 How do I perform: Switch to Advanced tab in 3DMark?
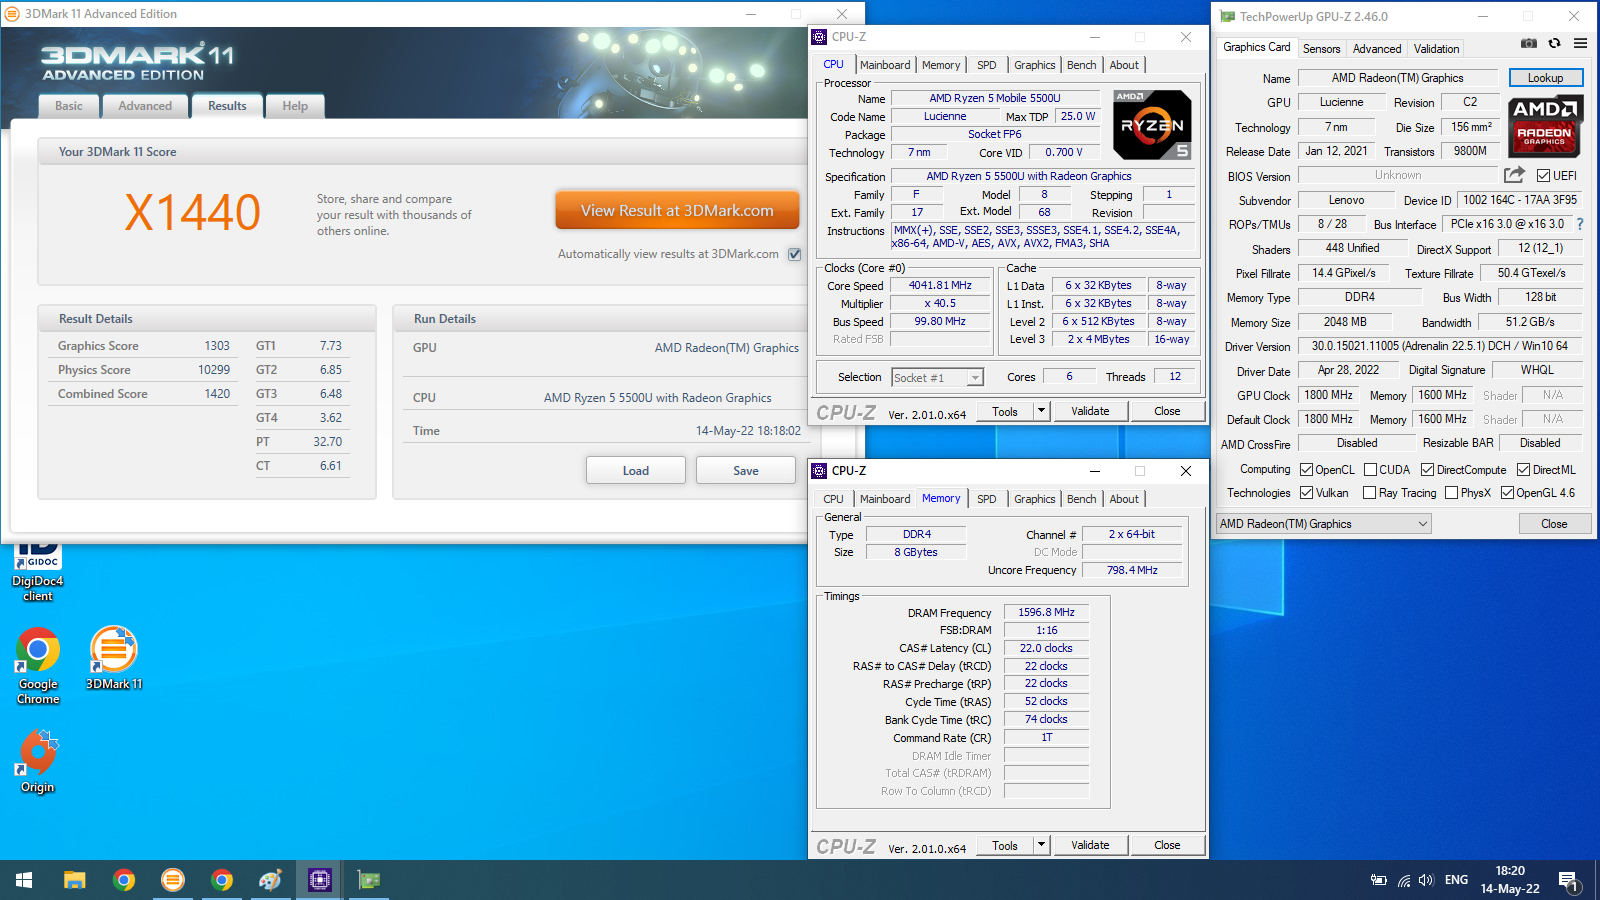click(145, 106)
